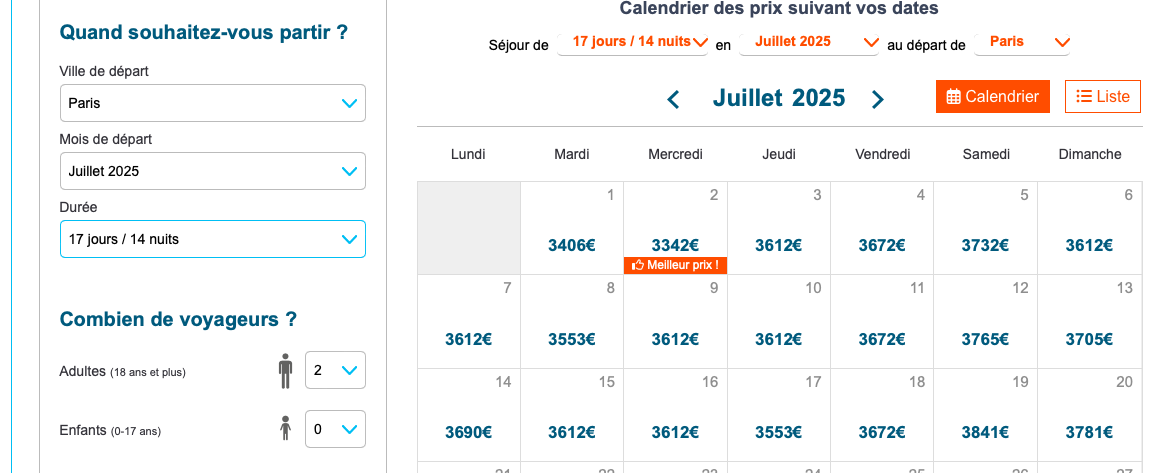Change the number of Adultes
The height and width of the screenshot is (473, 1165).
click(x=335, y=370)
